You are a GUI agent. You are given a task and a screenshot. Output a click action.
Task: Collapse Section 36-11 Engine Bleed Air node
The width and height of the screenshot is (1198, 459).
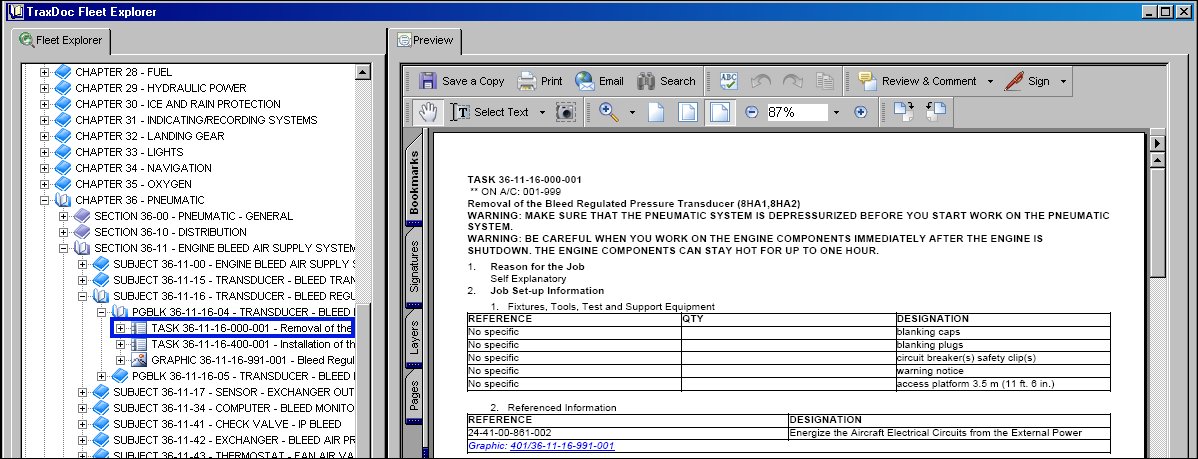pyautogui.click(x=63, y=248)
